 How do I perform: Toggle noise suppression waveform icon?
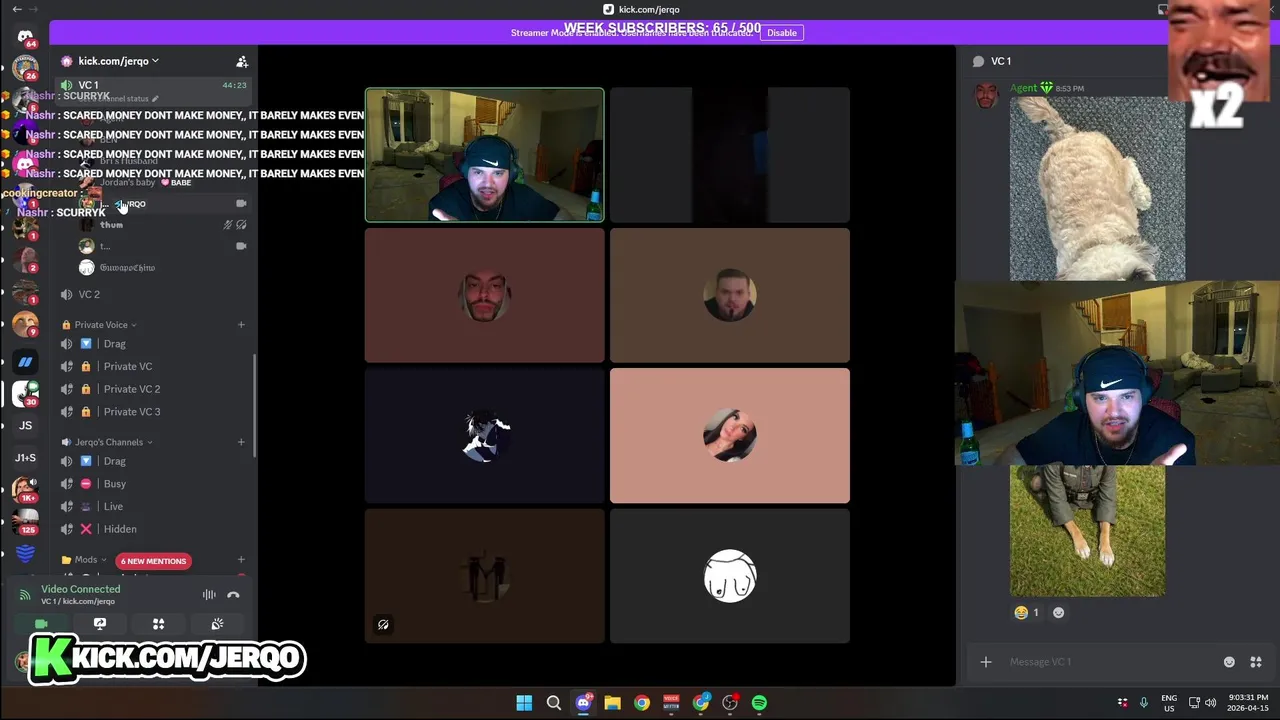click(x=209, y=595)
